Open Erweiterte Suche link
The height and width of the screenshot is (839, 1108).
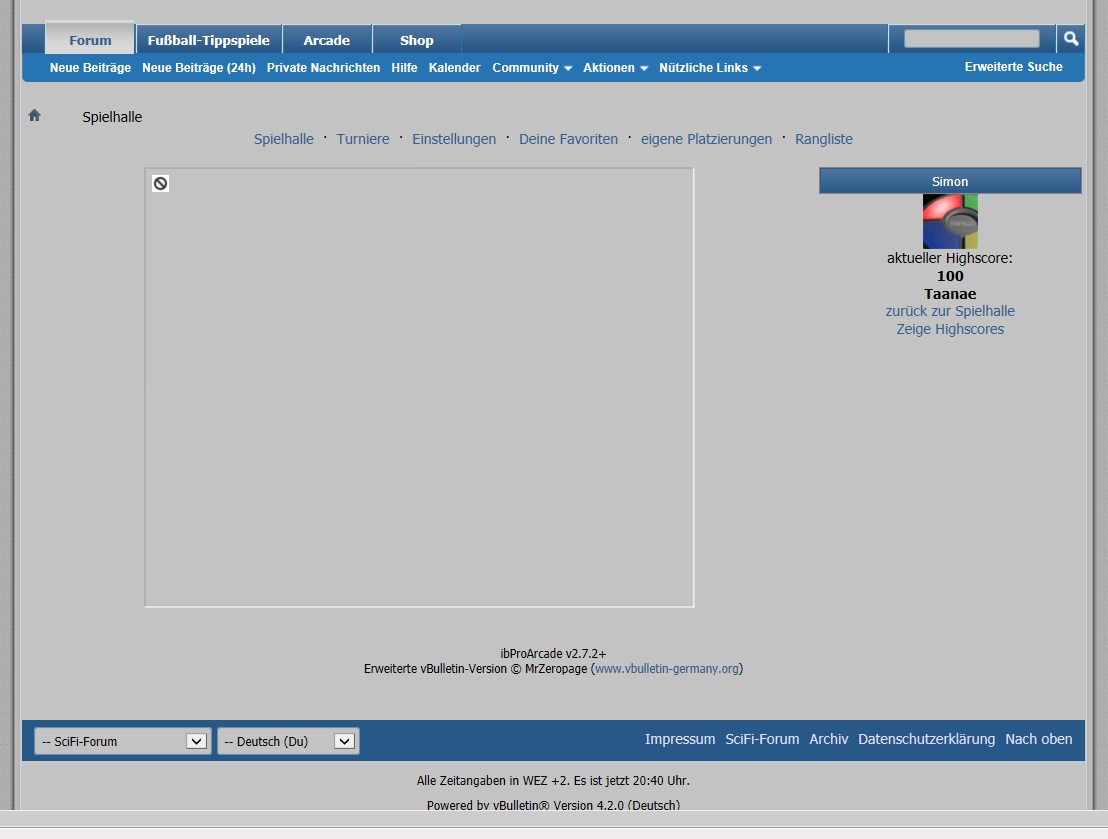point(1013,67)
